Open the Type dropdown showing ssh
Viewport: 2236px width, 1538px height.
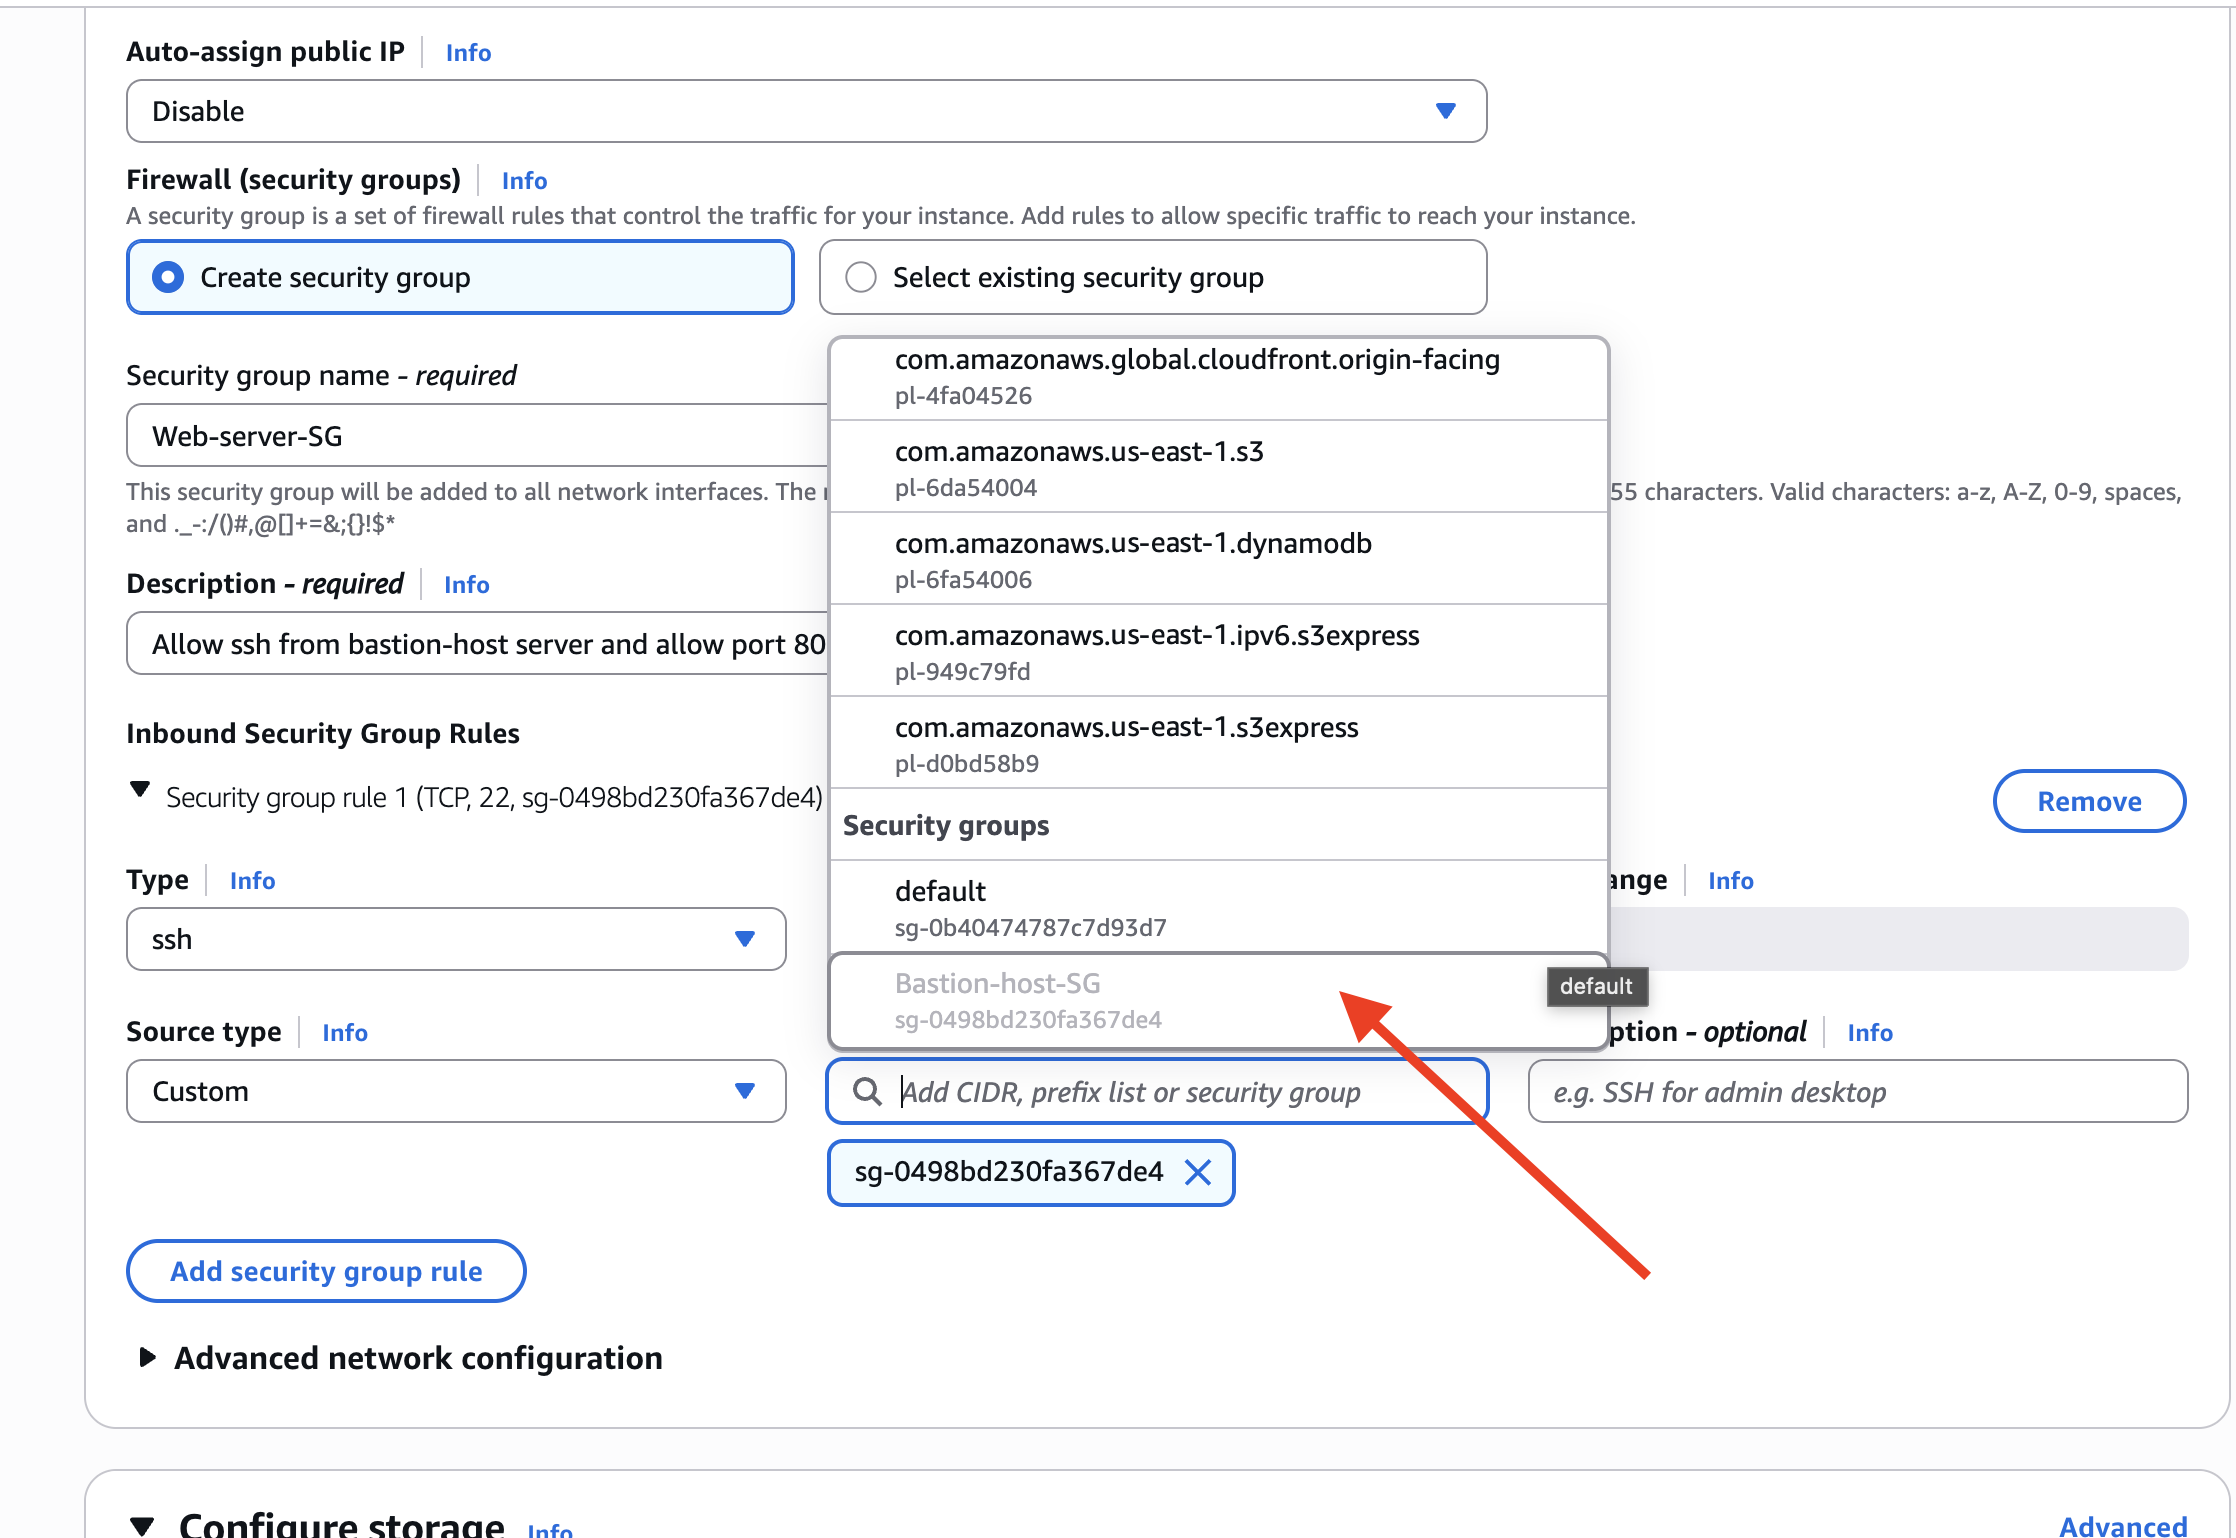pos(456,939)
